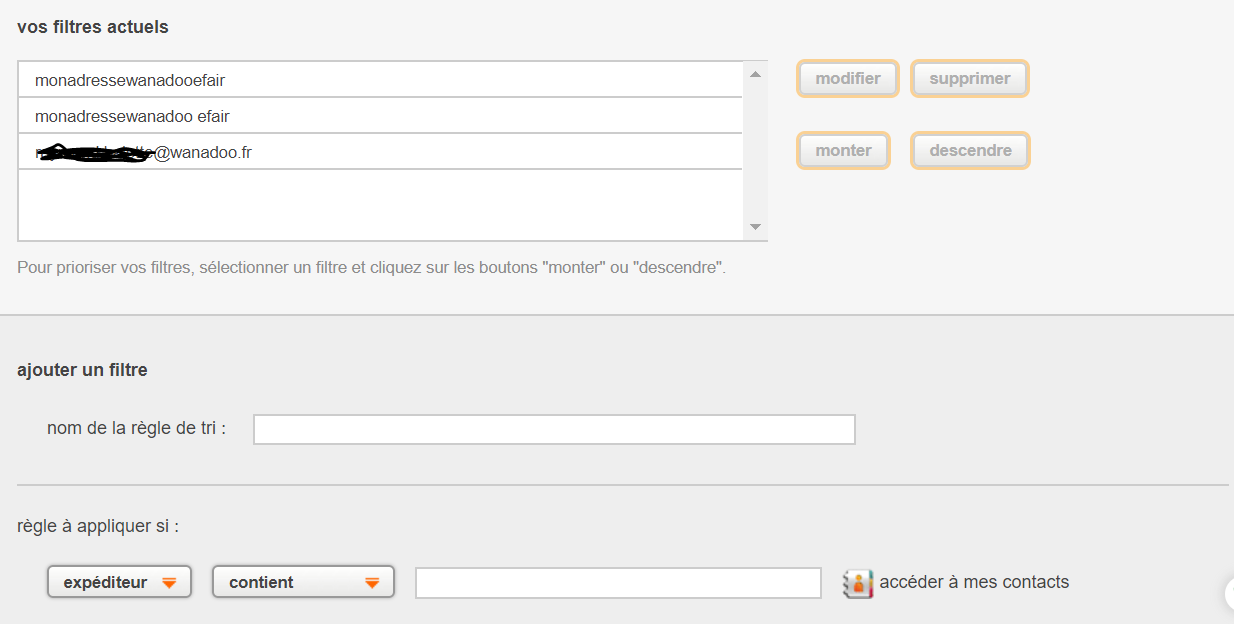The height and width of the screenshot is (624, 1234).
Task: Click the orange arrow on the expéditeur selector
Action: pyautogui.click(x=169, y=583)
